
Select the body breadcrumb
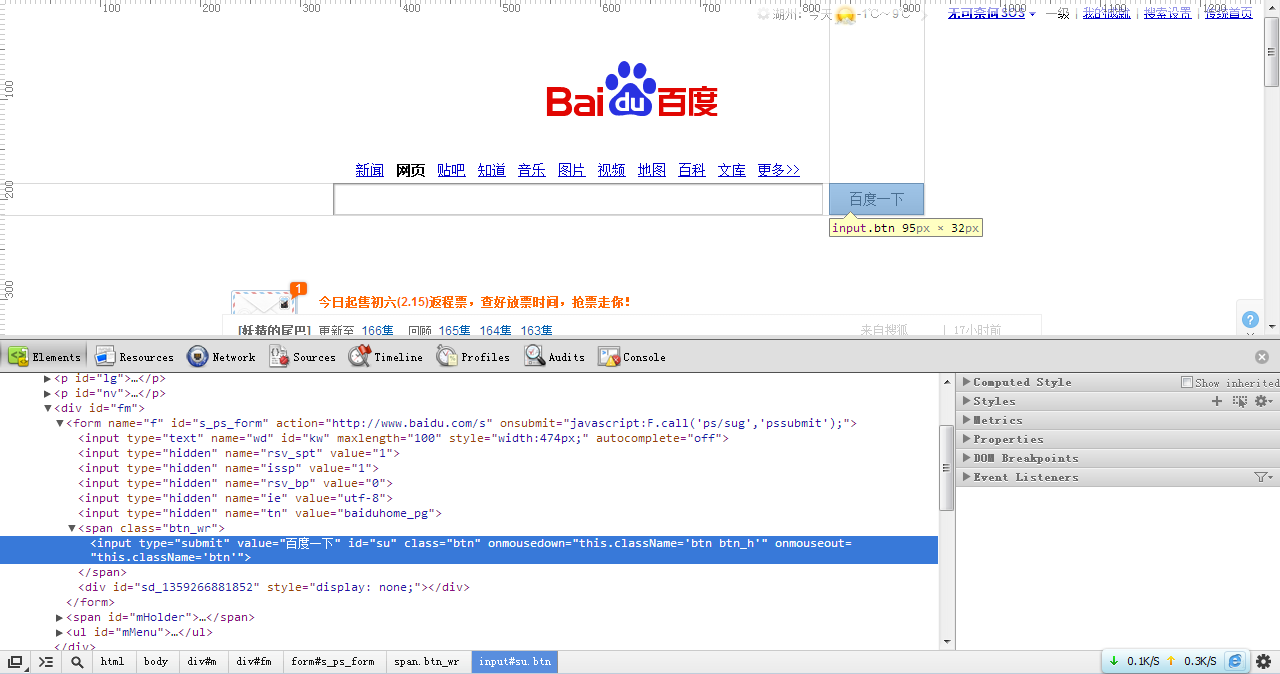click(156, 662)
